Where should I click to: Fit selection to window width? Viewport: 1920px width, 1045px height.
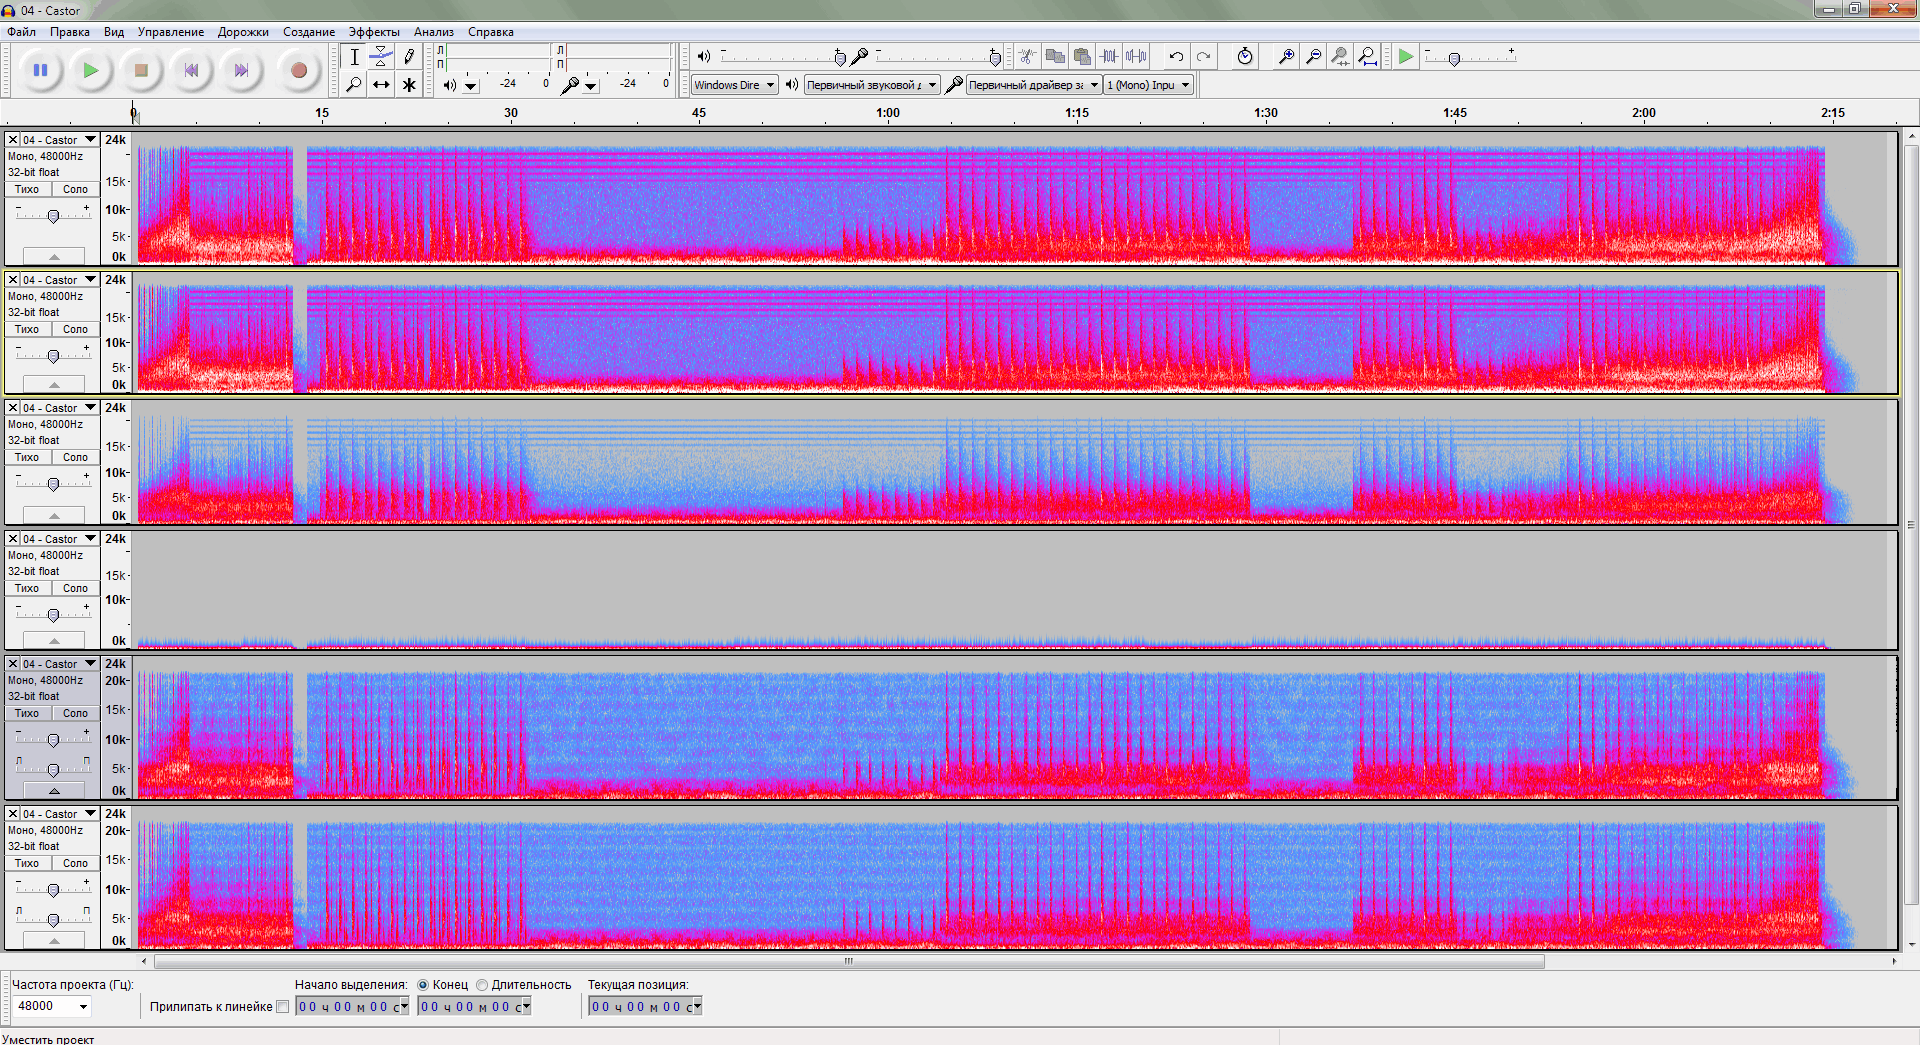coord(1341,57)
